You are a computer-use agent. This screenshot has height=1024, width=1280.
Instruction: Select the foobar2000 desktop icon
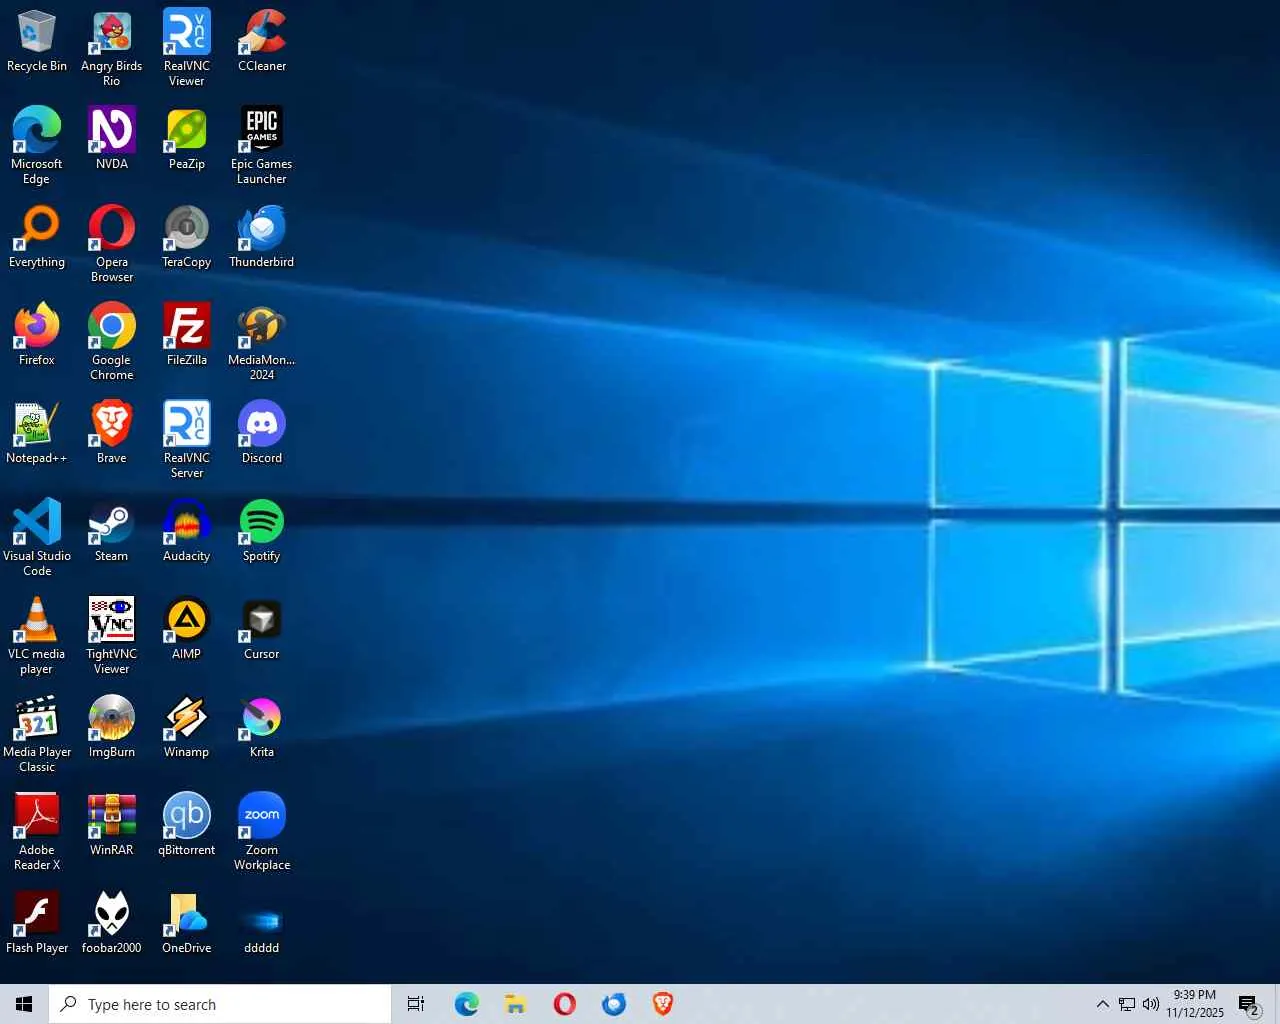[x=112, y=922]
